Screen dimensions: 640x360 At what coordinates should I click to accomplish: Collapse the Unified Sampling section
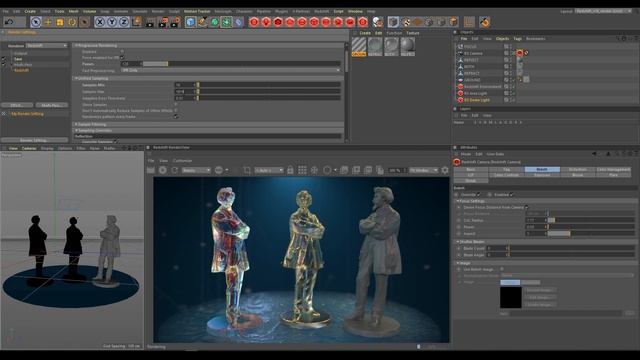[76, 78]
